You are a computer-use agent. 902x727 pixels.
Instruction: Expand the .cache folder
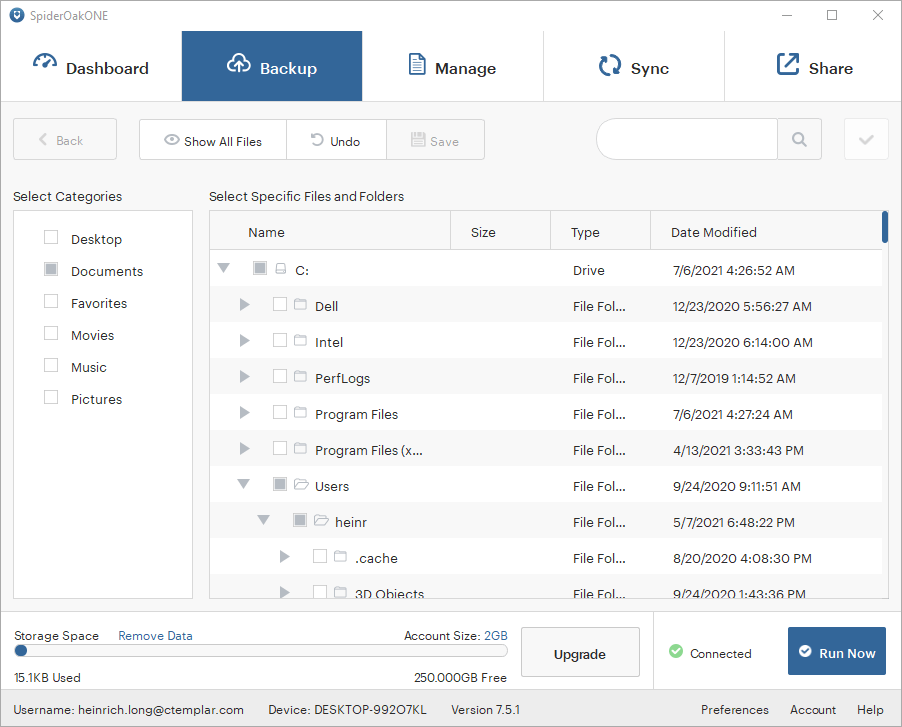[284, 556]
